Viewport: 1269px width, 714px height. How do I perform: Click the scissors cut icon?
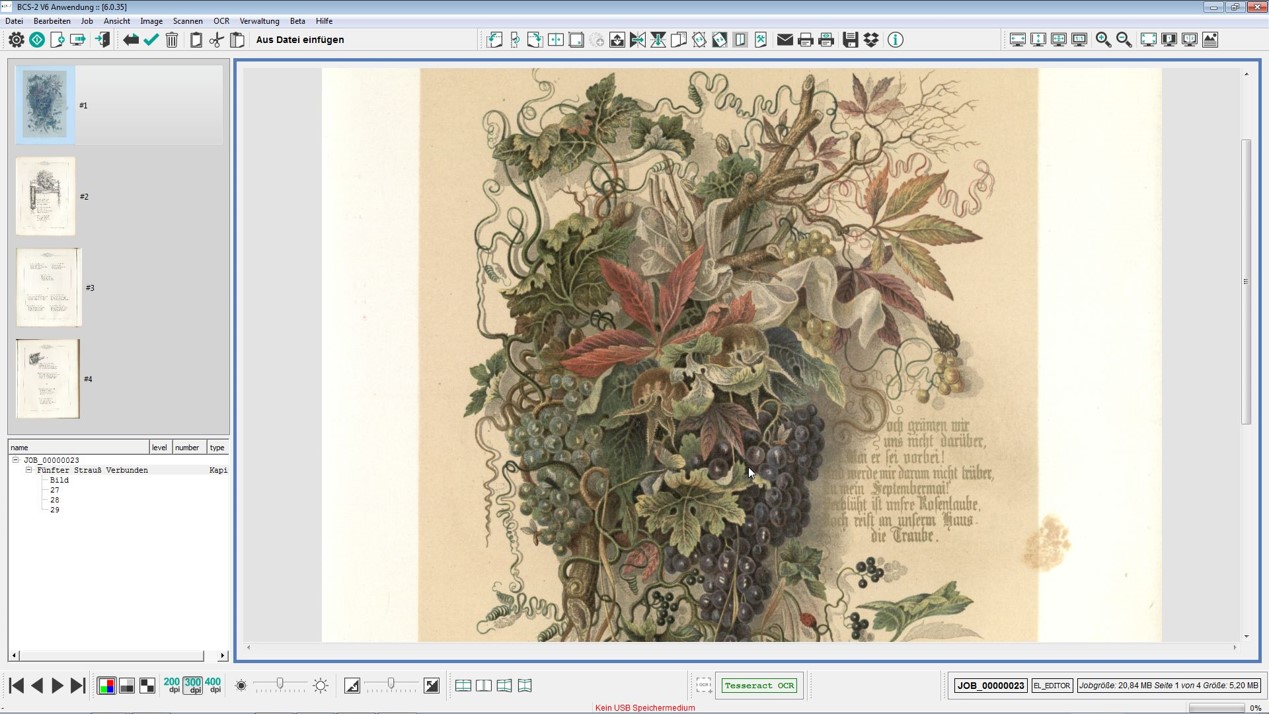(217, 40)
